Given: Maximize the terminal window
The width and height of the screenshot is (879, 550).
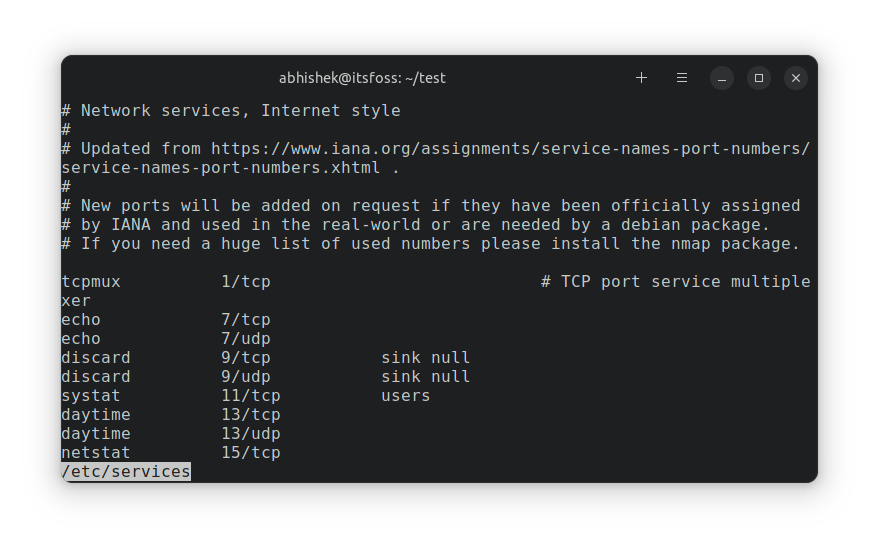Looking at the screenshot, I should click(759, 78).
